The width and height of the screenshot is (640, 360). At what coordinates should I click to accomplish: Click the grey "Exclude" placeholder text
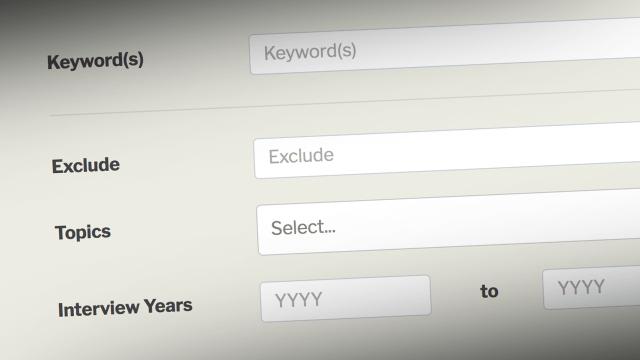click(301, 156)
